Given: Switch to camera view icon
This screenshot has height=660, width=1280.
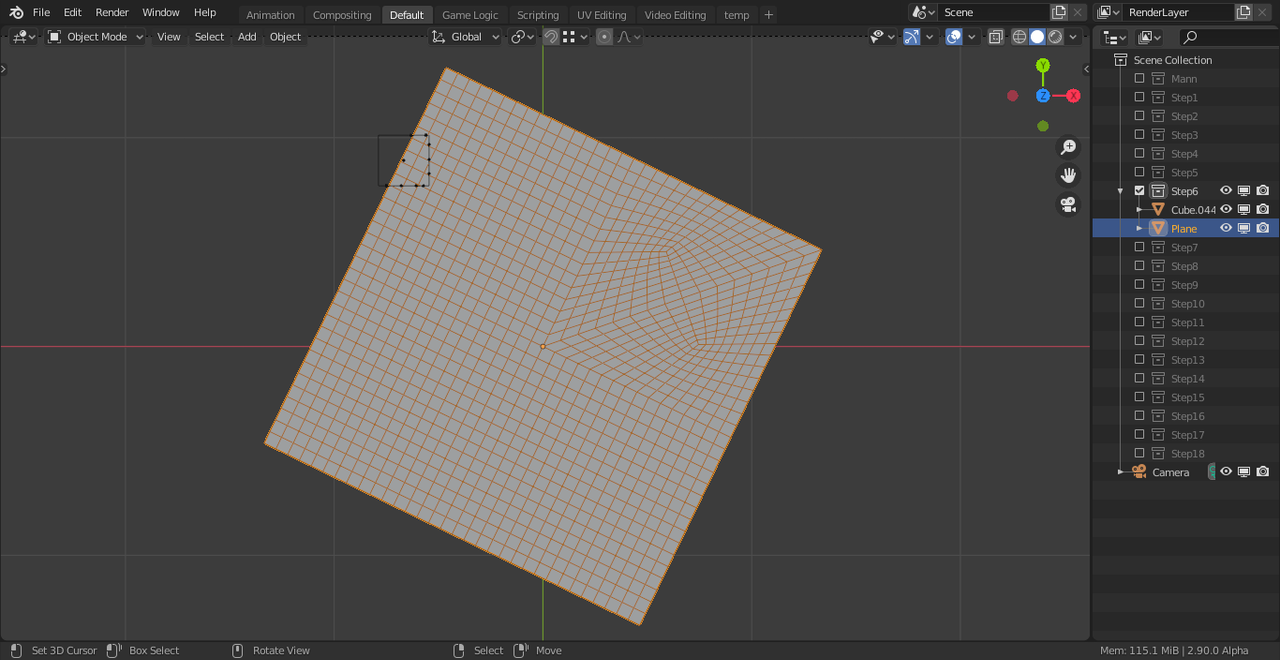Looking at the screenshot, I should pyautogui.click(x=1068, y=205).
